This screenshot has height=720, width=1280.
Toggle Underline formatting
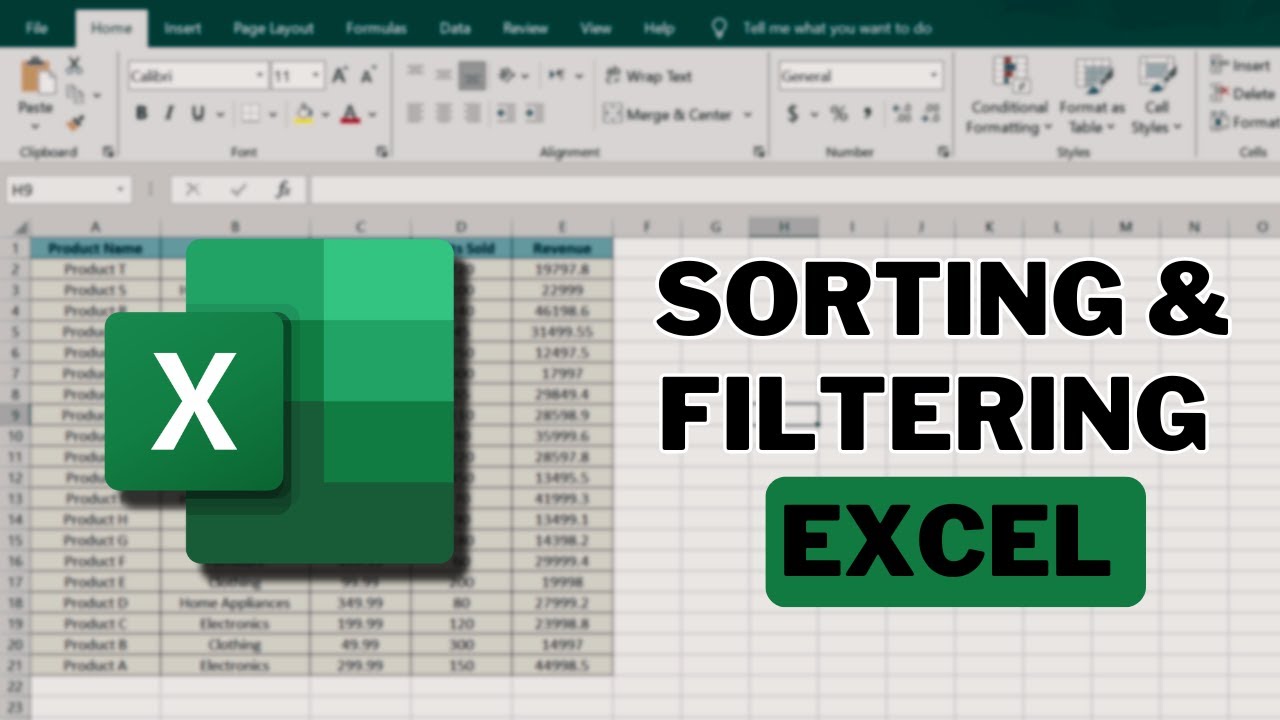pyautogui.click(x=197, y=114)
